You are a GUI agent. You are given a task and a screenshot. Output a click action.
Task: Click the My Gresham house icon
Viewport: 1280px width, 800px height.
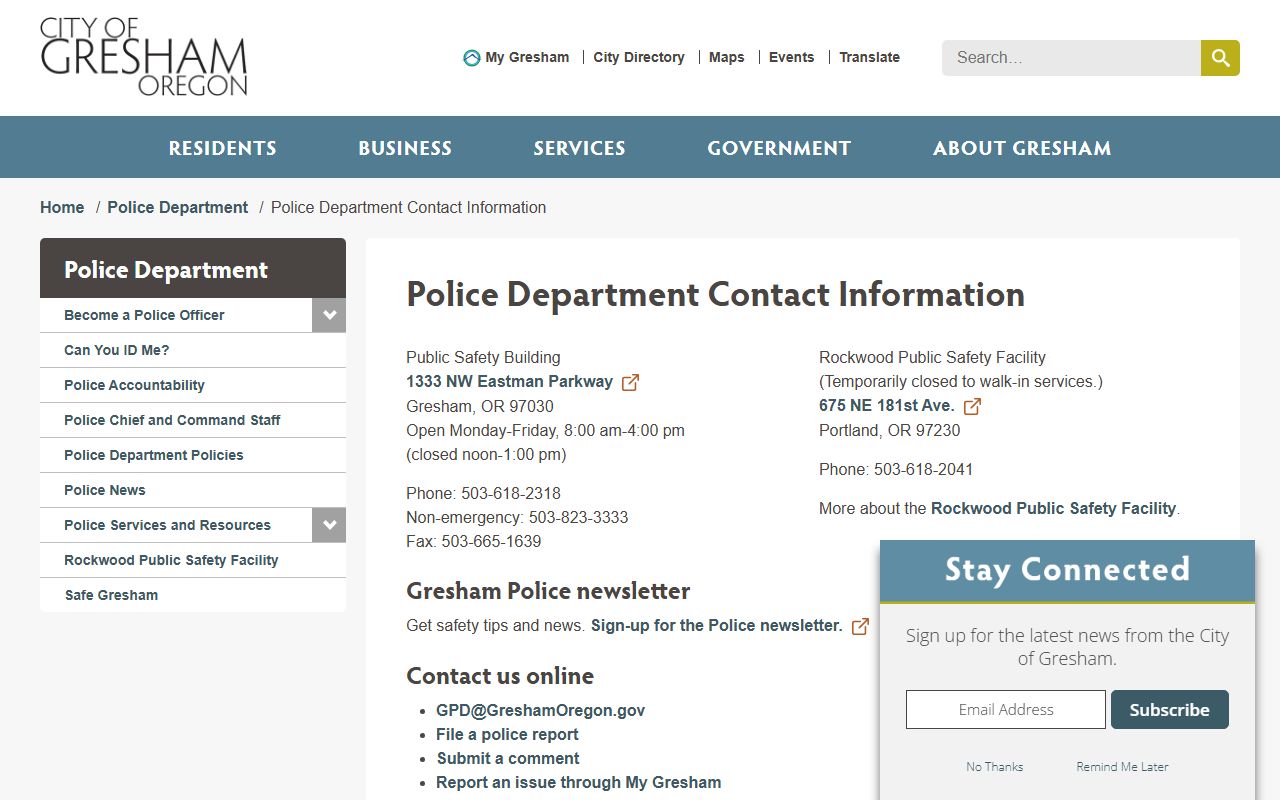click(472, 58)
